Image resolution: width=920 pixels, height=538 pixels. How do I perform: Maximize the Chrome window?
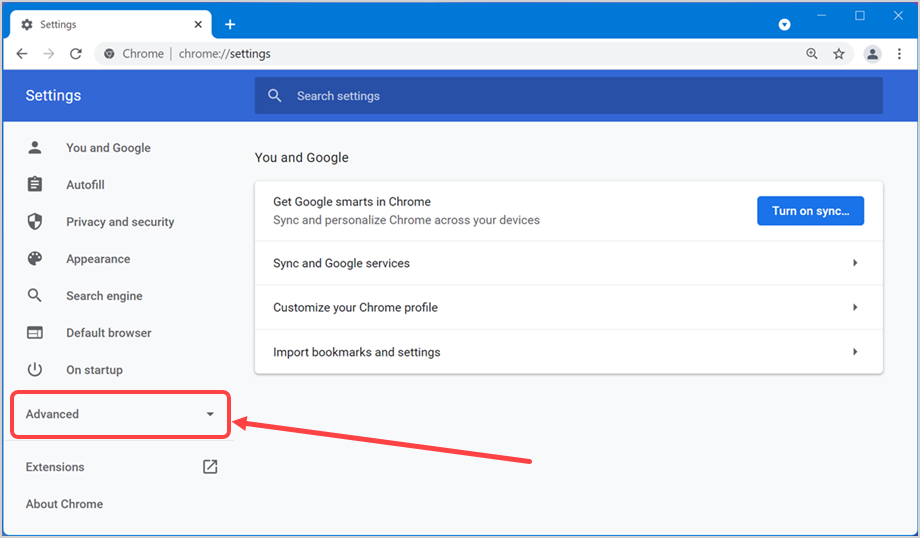[860, 16]
